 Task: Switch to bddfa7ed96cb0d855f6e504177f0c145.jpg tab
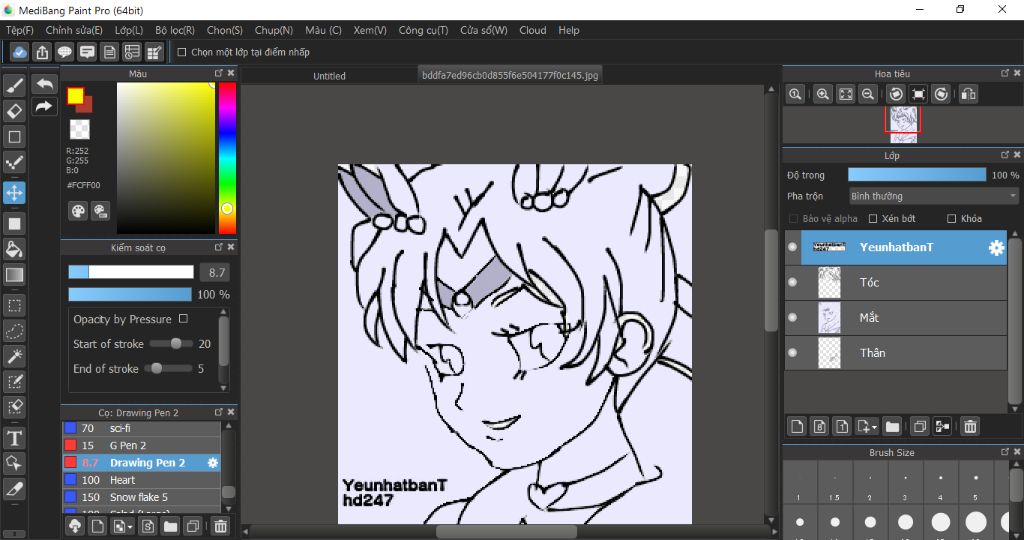point(510,75)
